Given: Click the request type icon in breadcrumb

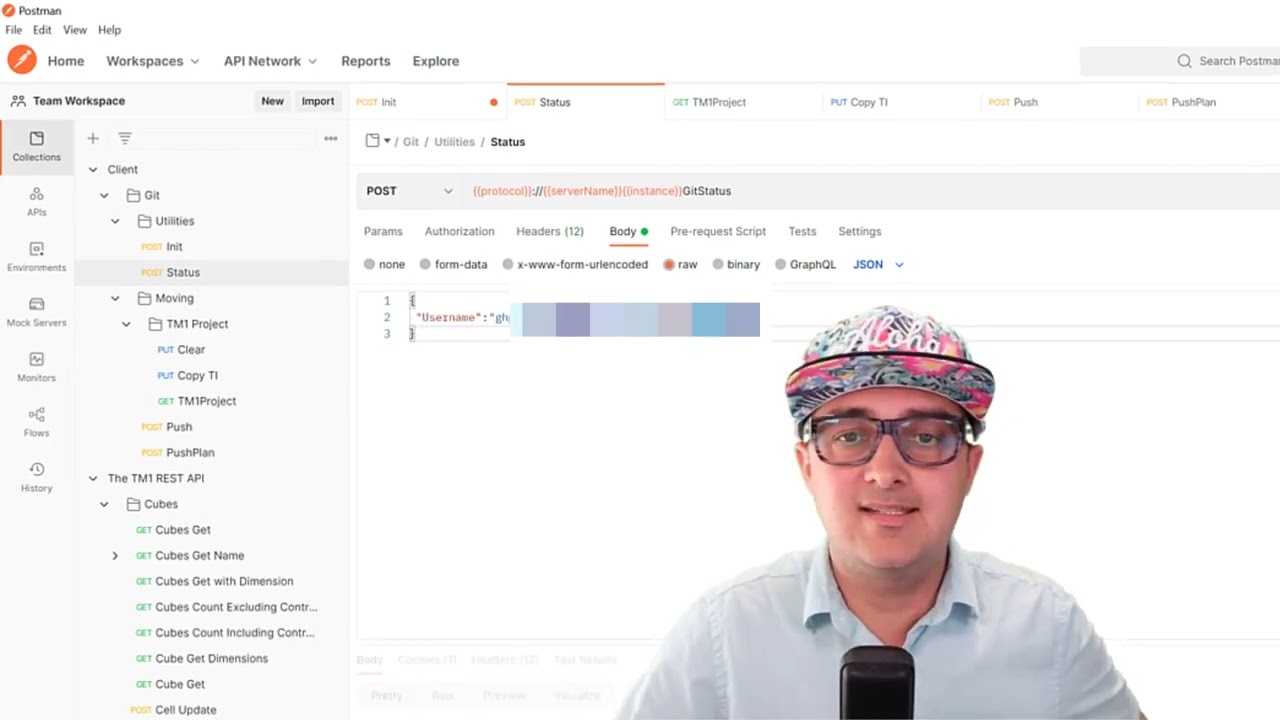Looking at the screenshot, I should (x=373, y=141).
